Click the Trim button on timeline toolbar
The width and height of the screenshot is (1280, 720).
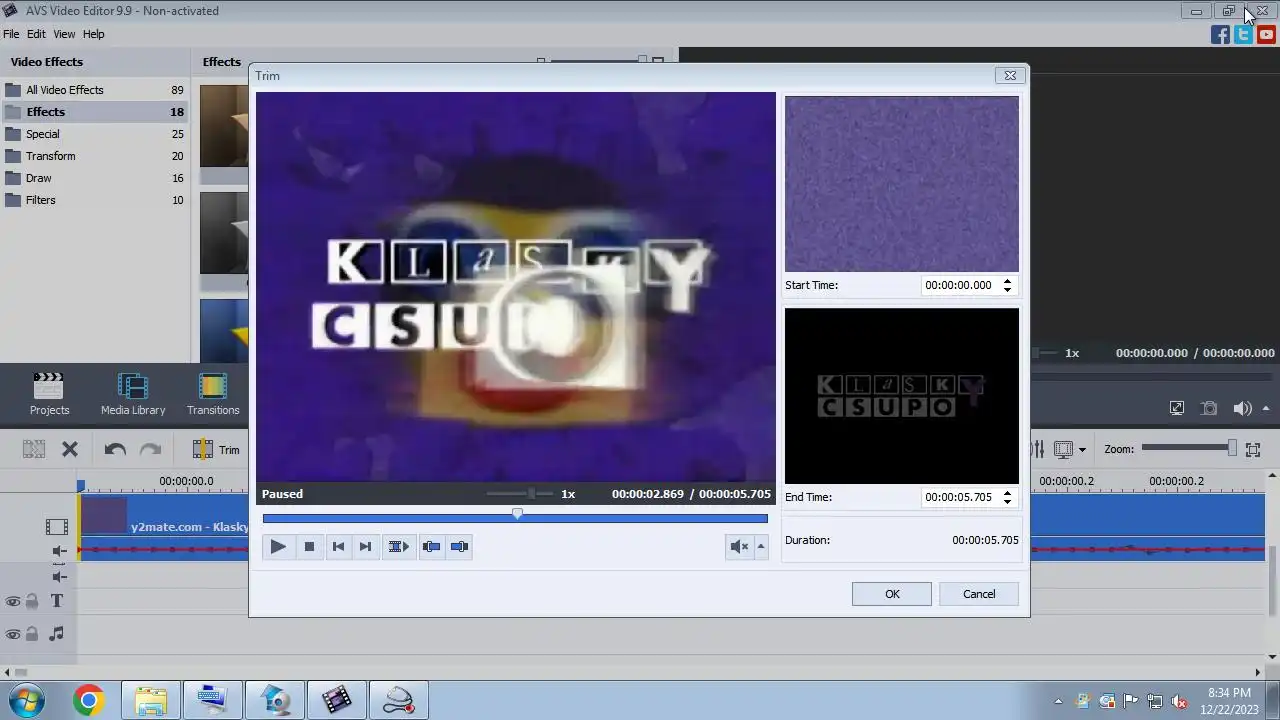pyautogui.click(x=216, y=450)
